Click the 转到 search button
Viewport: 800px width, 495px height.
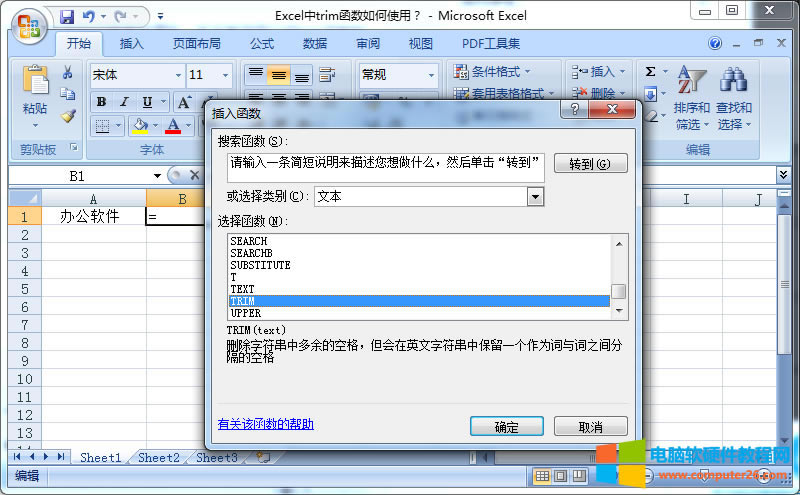[590, 164]
